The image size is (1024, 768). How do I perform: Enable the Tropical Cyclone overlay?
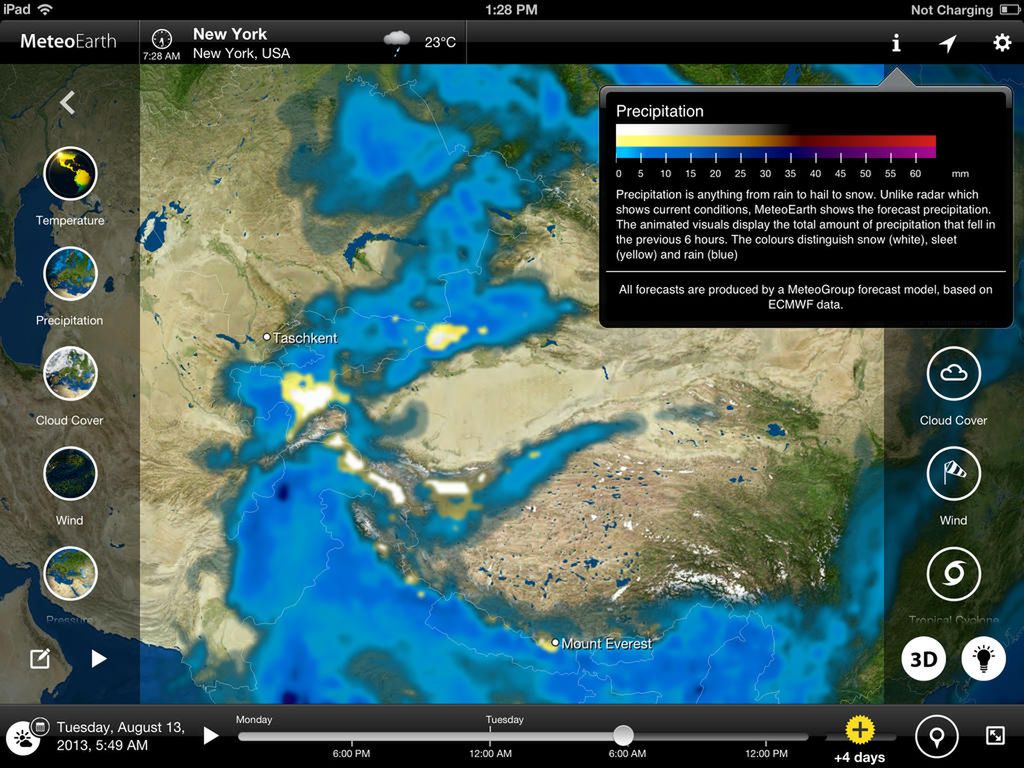pyautogui.click(x=953, y=573)
